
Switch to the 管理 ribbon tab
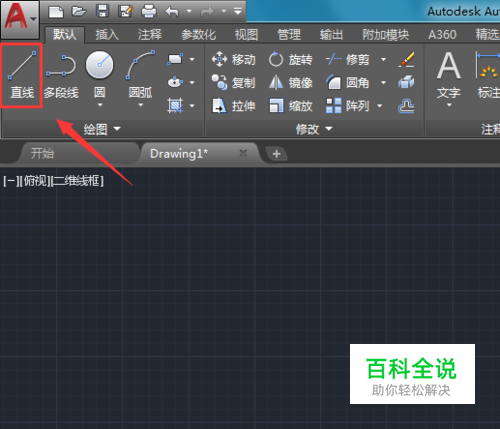click(x=289, y=34)
